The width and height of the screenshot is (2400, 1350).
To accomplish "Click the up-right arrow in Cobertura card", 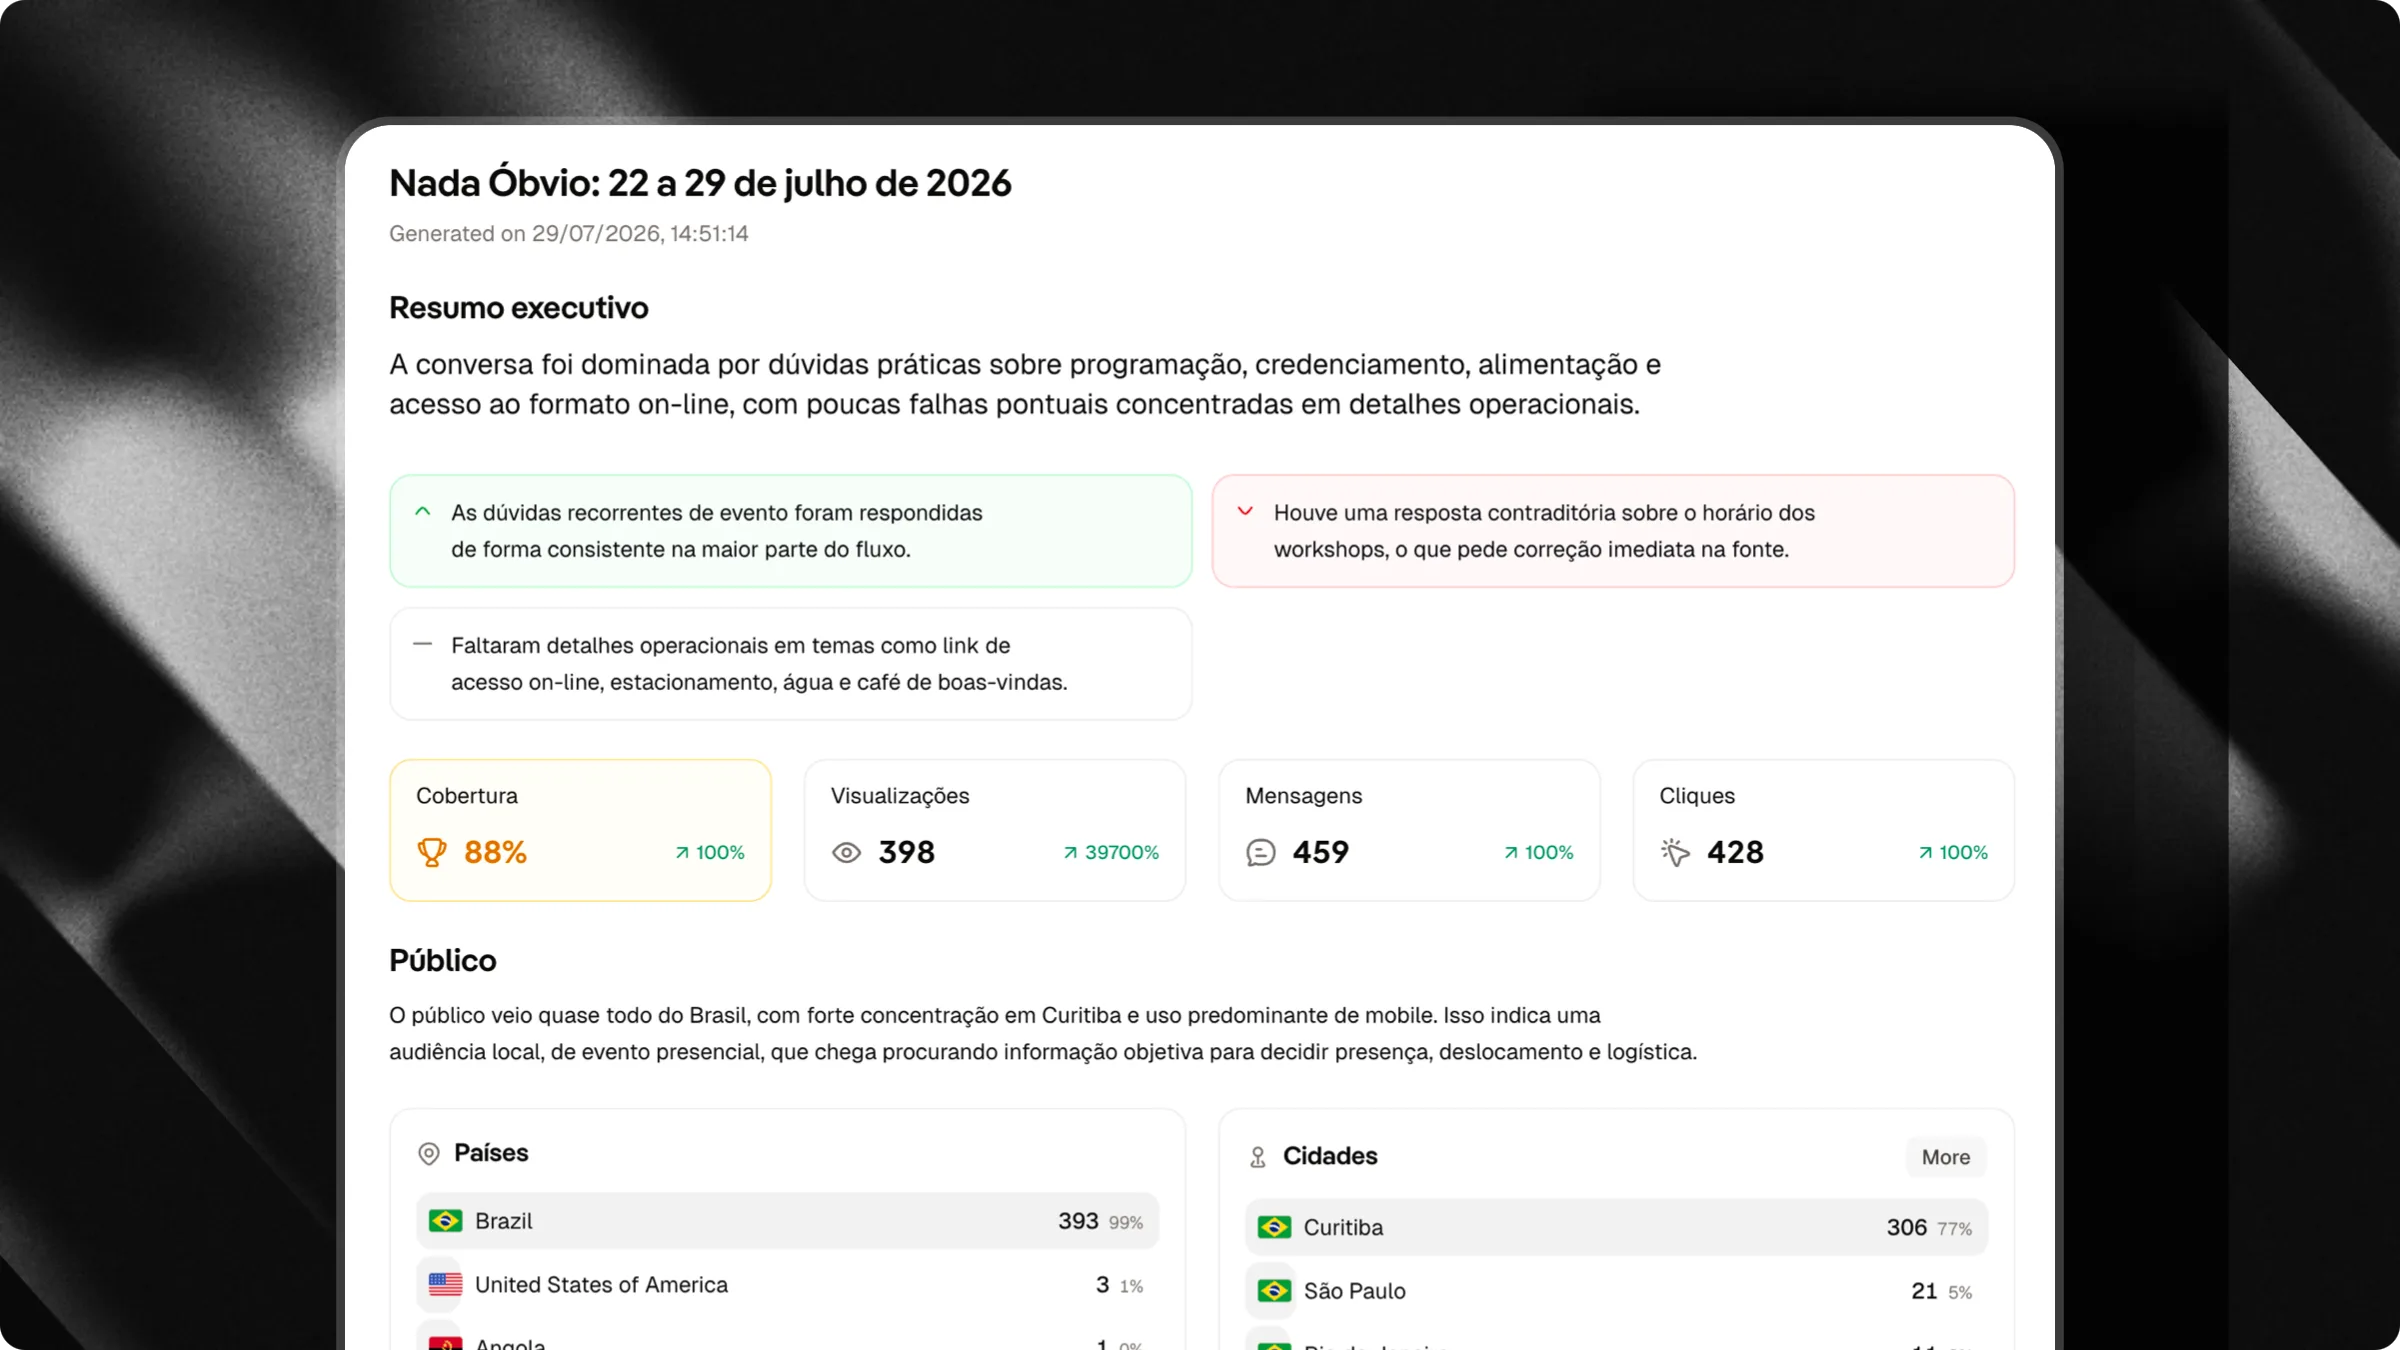I will tap(682, 853).
